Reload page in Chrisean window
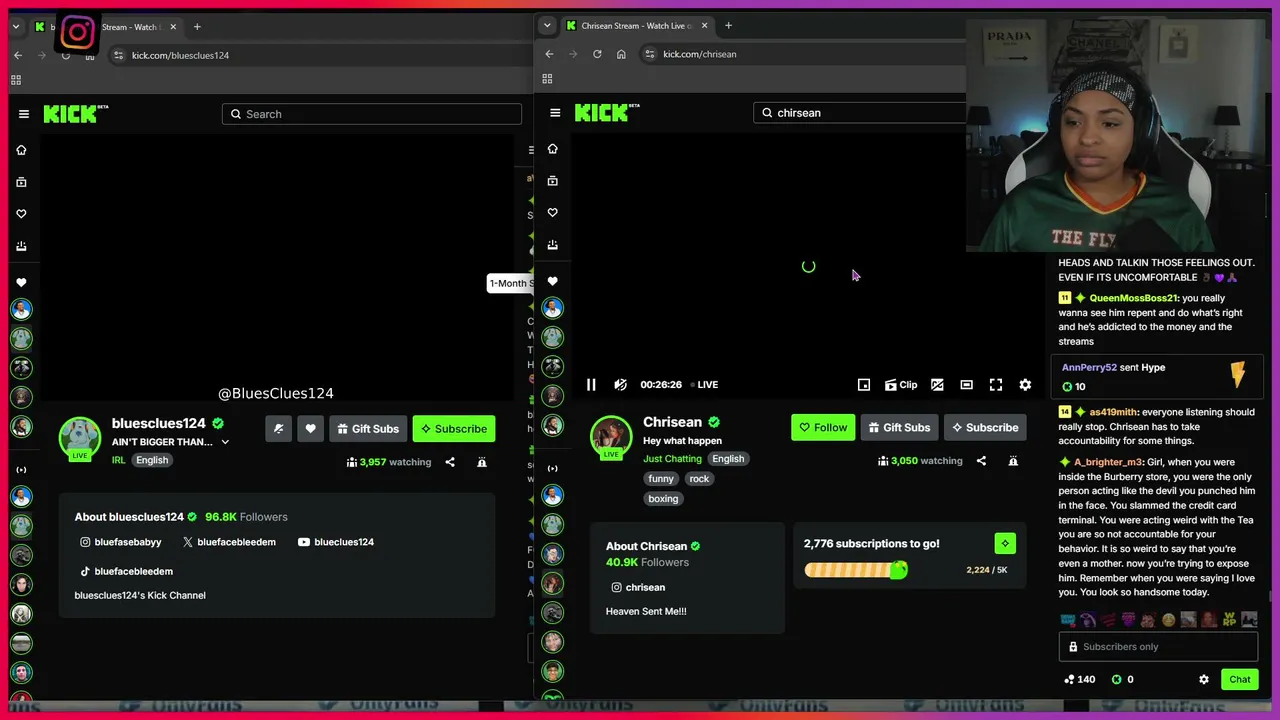 pyautogui.click(x=597, y=54)
